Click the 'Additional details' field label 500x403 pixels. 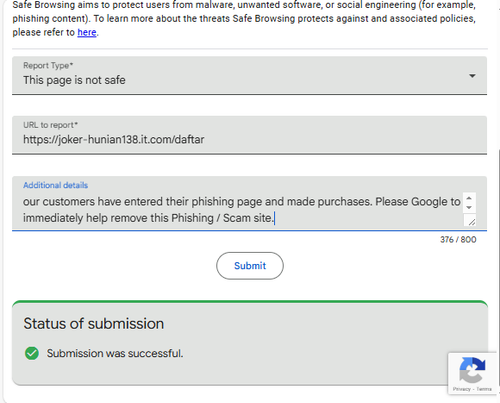tap(55, 185)
